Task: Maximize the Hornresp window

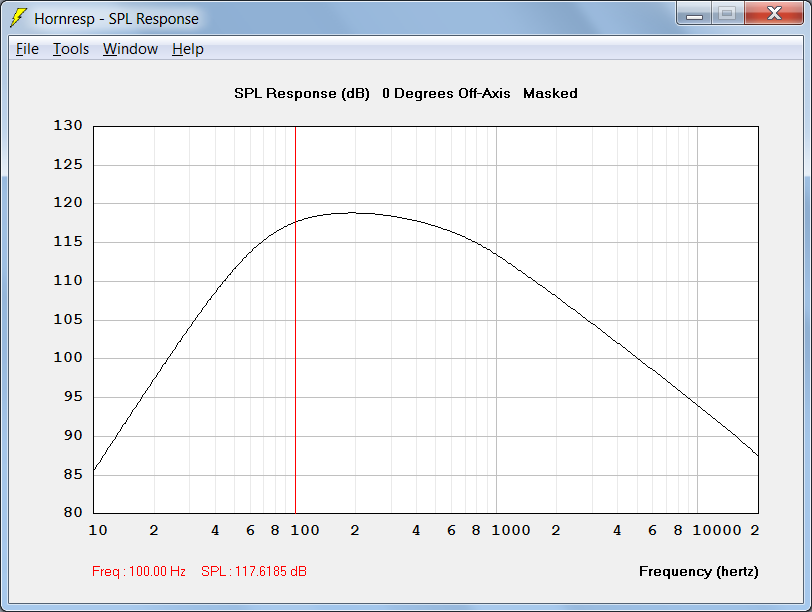Action: pos(727,14)
